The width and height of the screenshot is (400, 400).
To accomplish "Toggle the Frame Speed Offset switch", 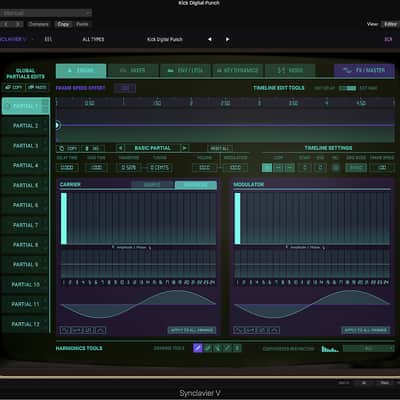I will pos(125,88).
